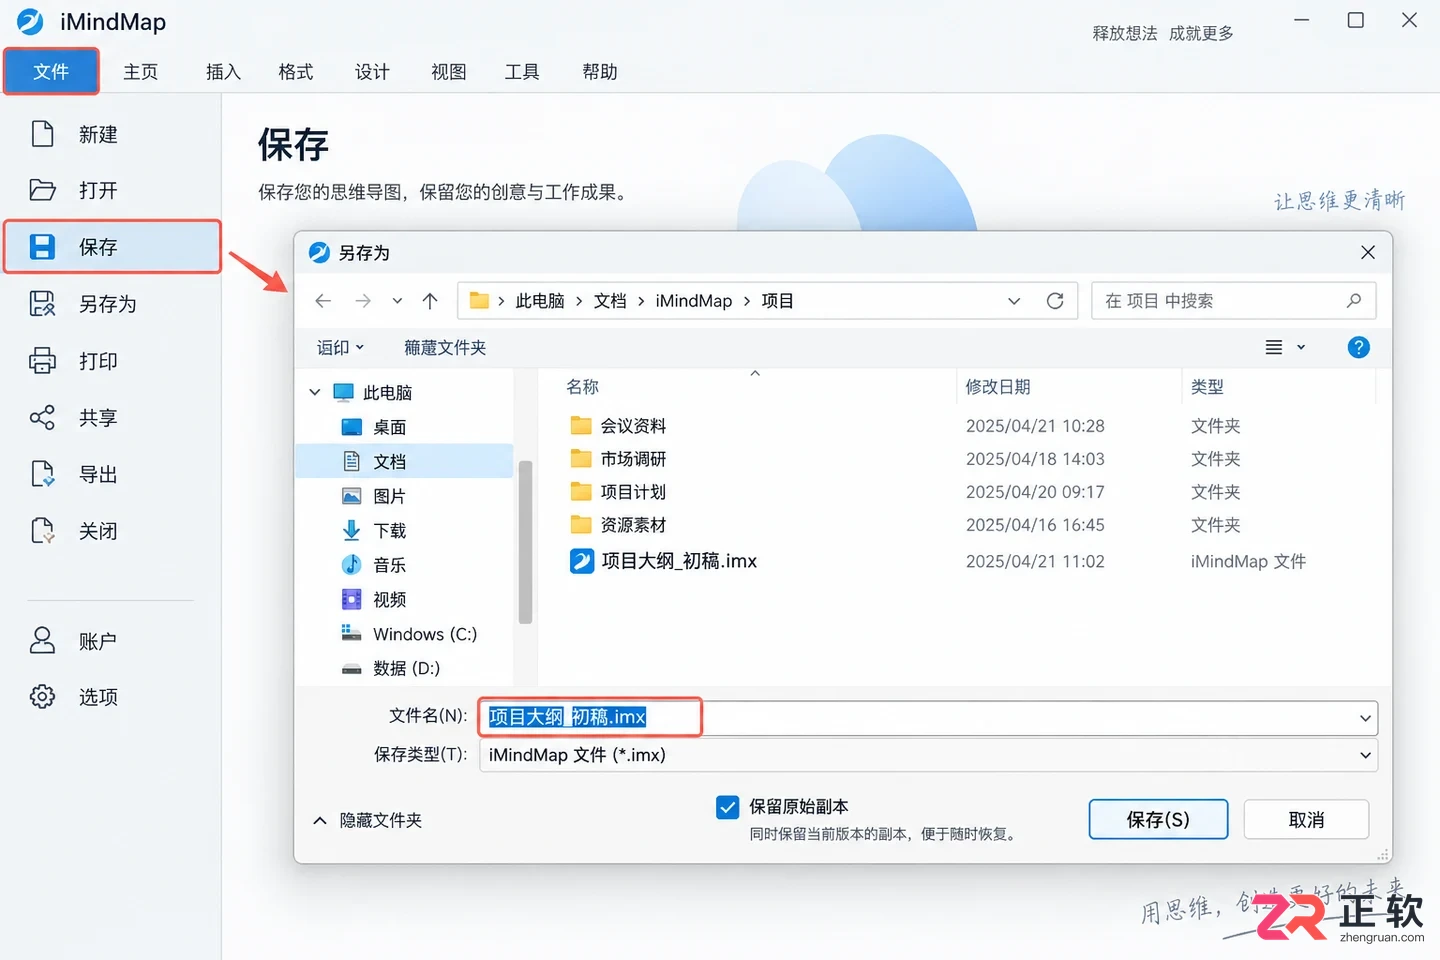1440x960 pixels.
Task: Click the 取消 button
Action: point(1306,819)
